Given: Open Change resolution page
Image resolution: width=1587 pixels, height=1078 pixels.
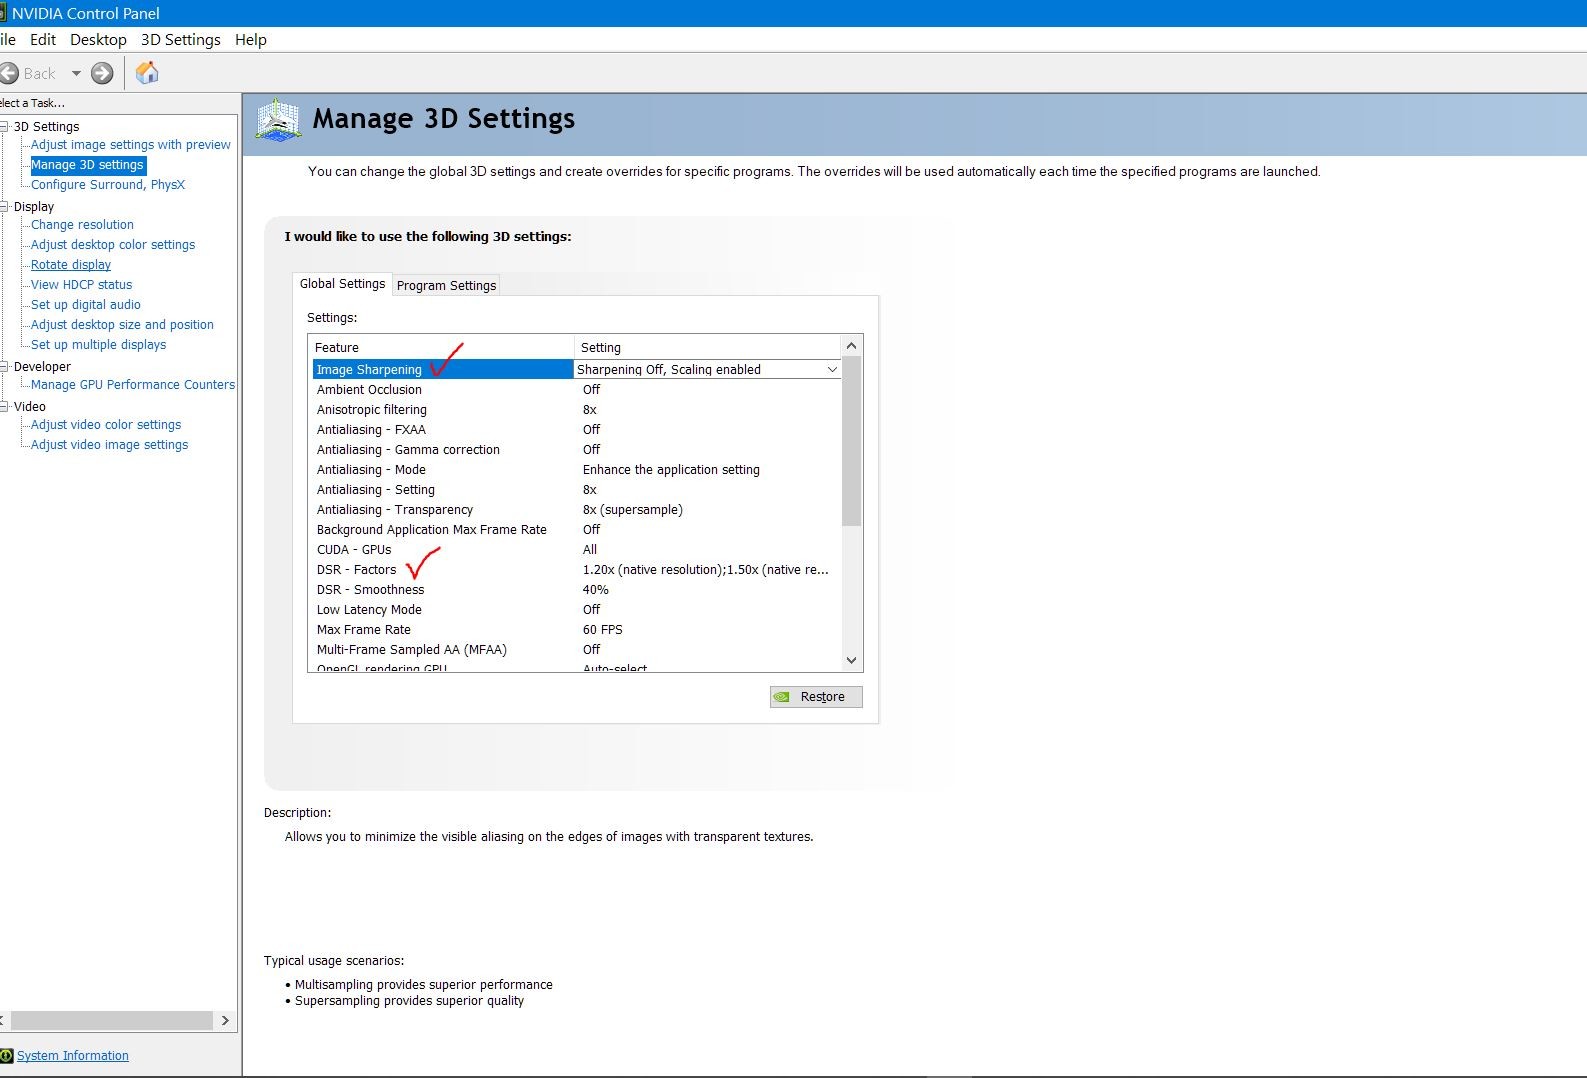Looking at the screenshot, I should click(82, 225).
